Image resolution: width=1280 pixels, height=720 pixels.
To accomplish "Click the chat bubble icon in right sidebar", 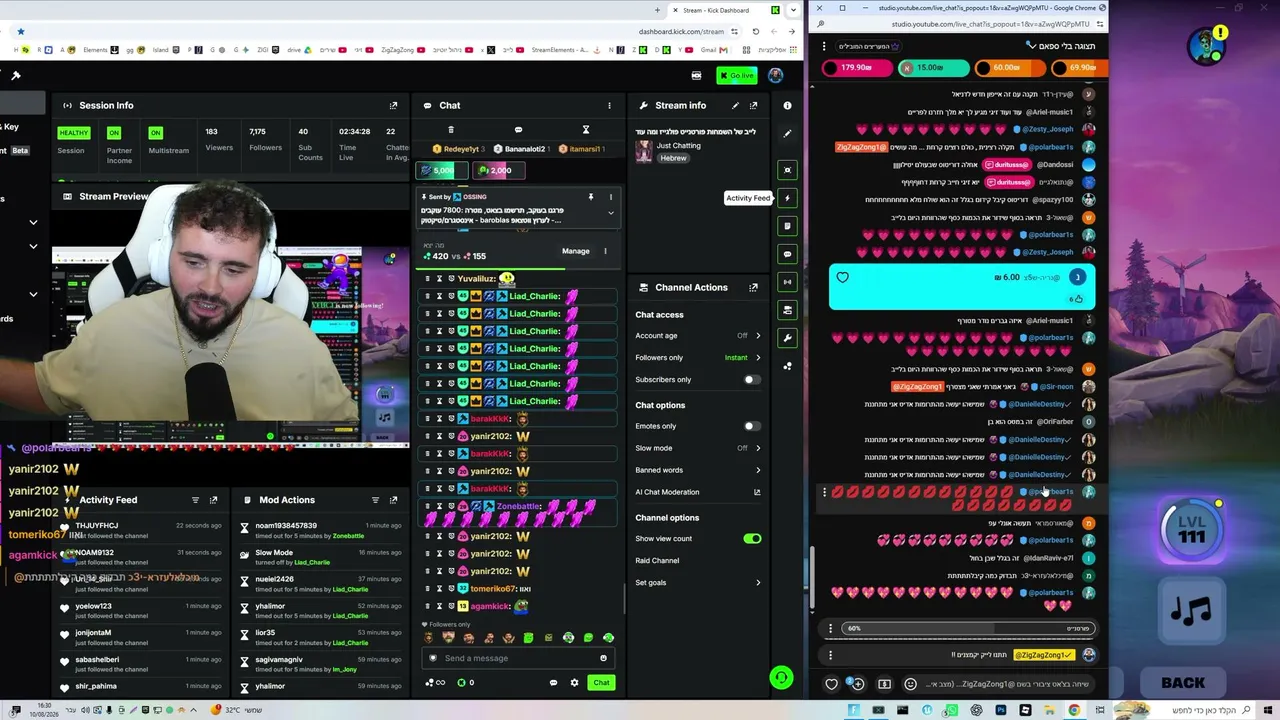I will click(788, 254).
